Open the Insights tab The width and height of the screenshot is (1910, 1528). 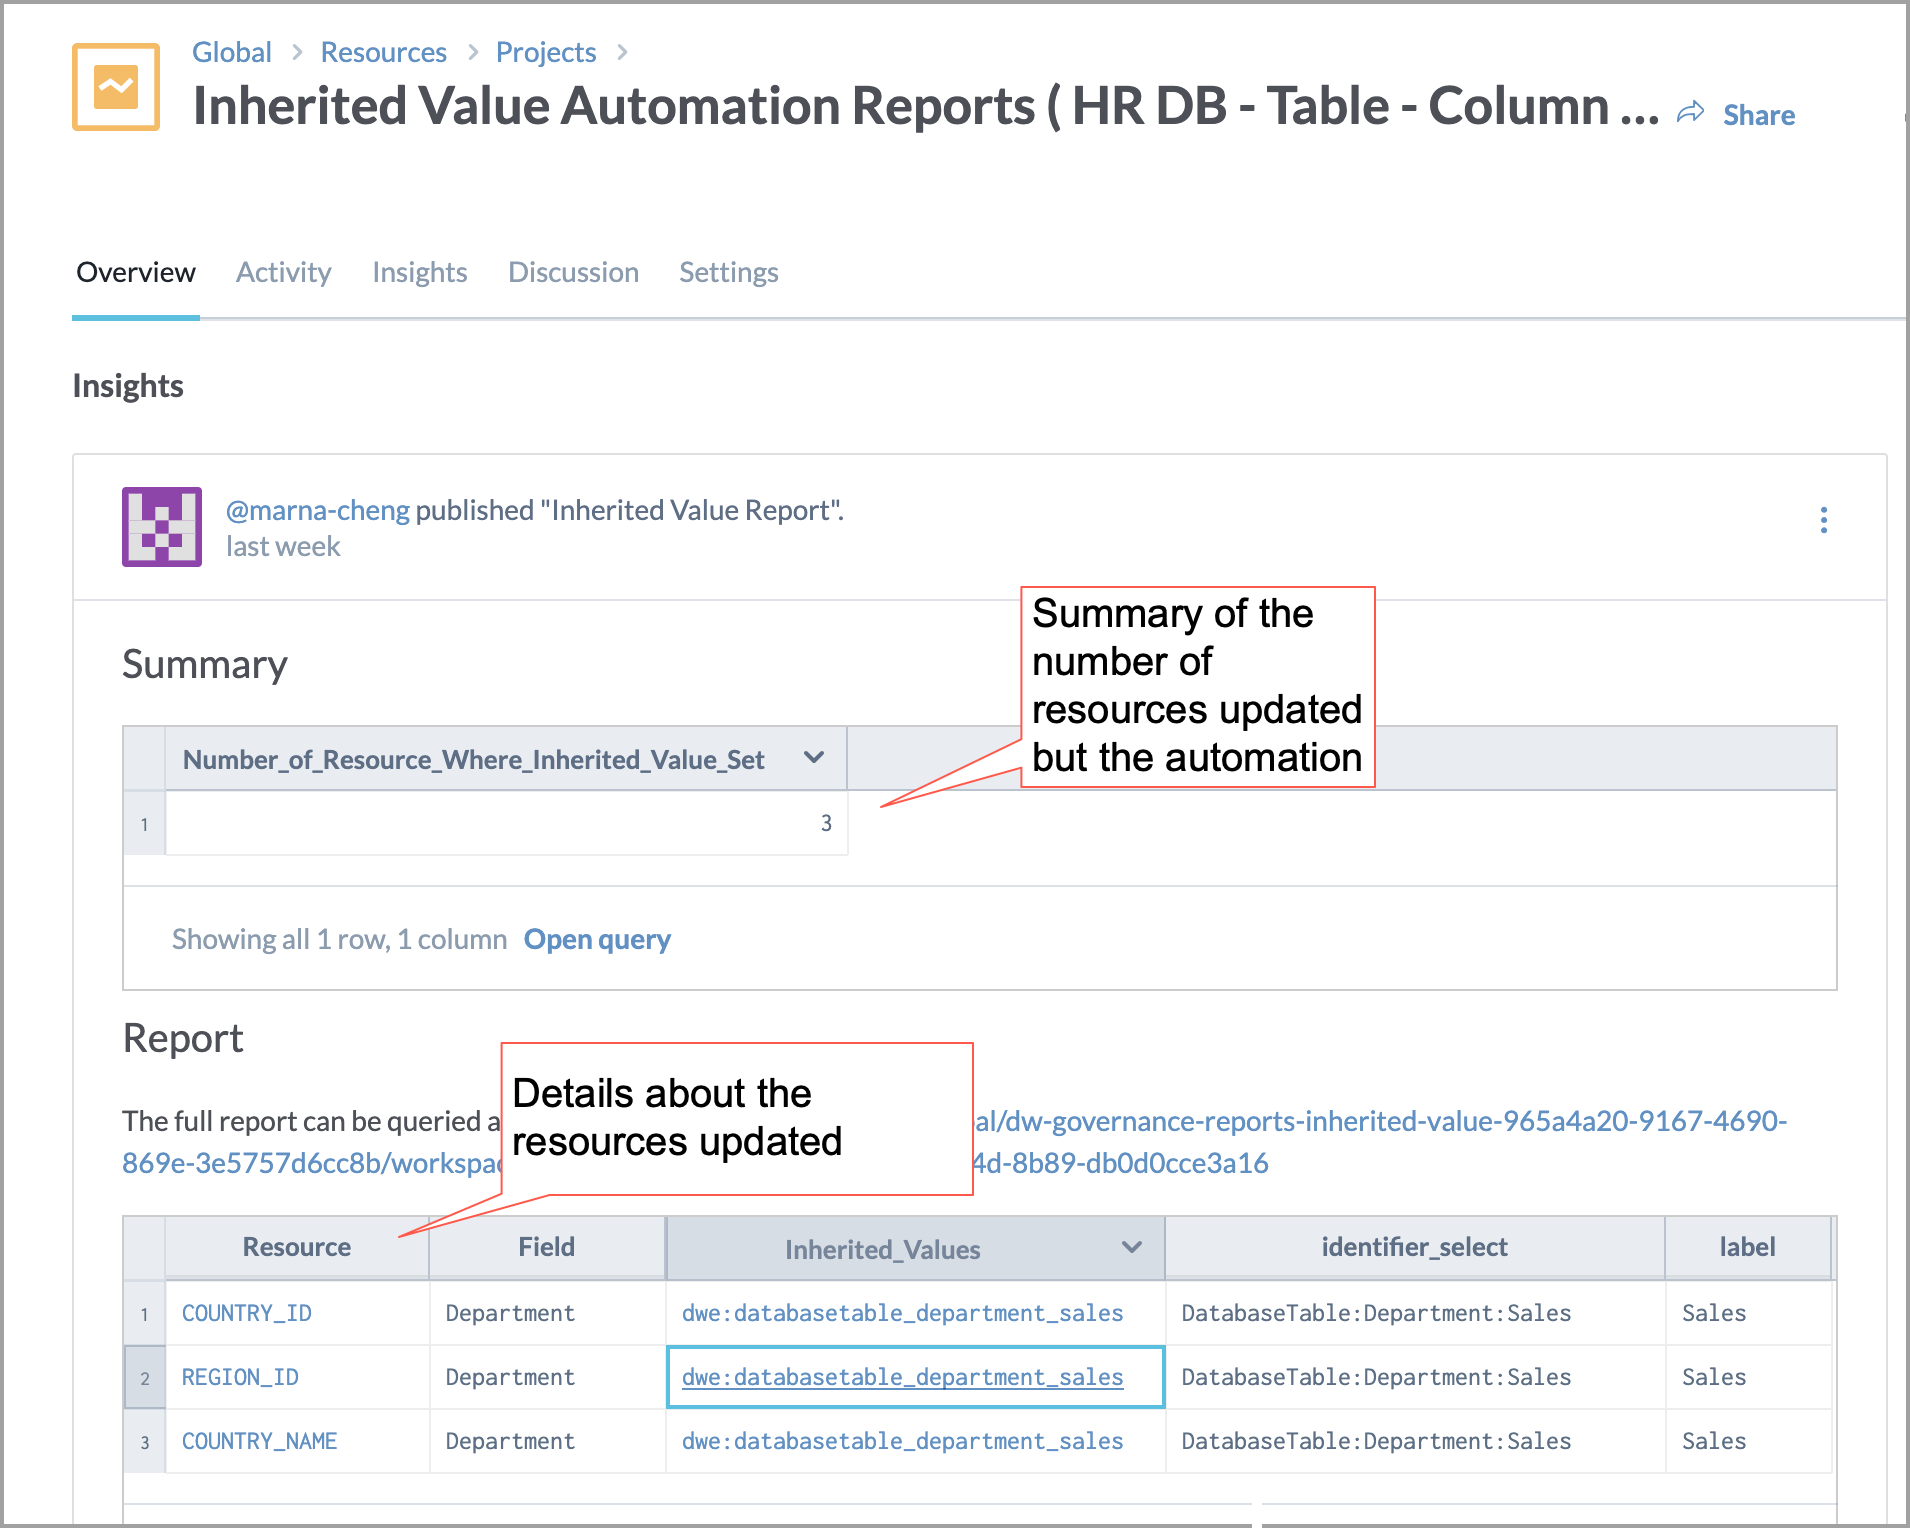click(419, 272)
